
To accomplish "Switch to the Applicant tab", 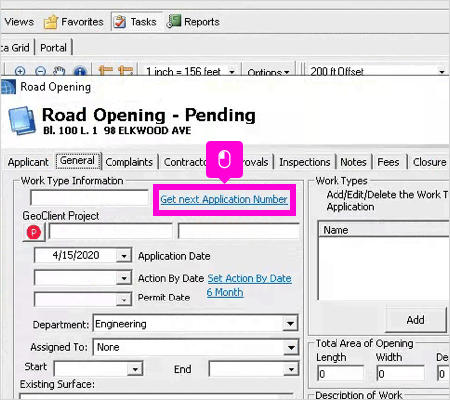I will pos(28,162).
